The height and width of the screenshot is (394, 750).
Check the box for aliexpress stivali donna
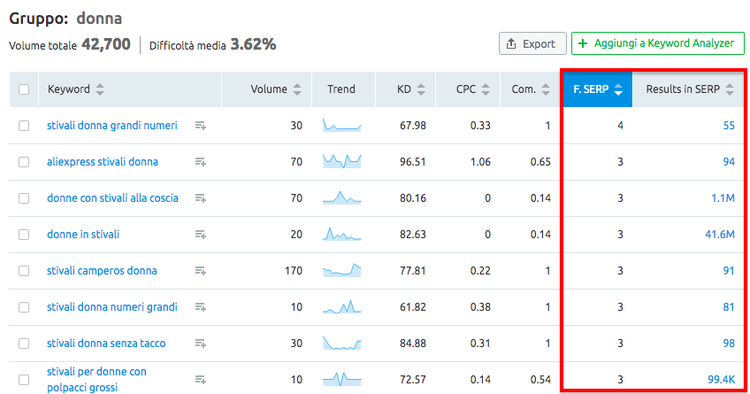coord(23,162)
